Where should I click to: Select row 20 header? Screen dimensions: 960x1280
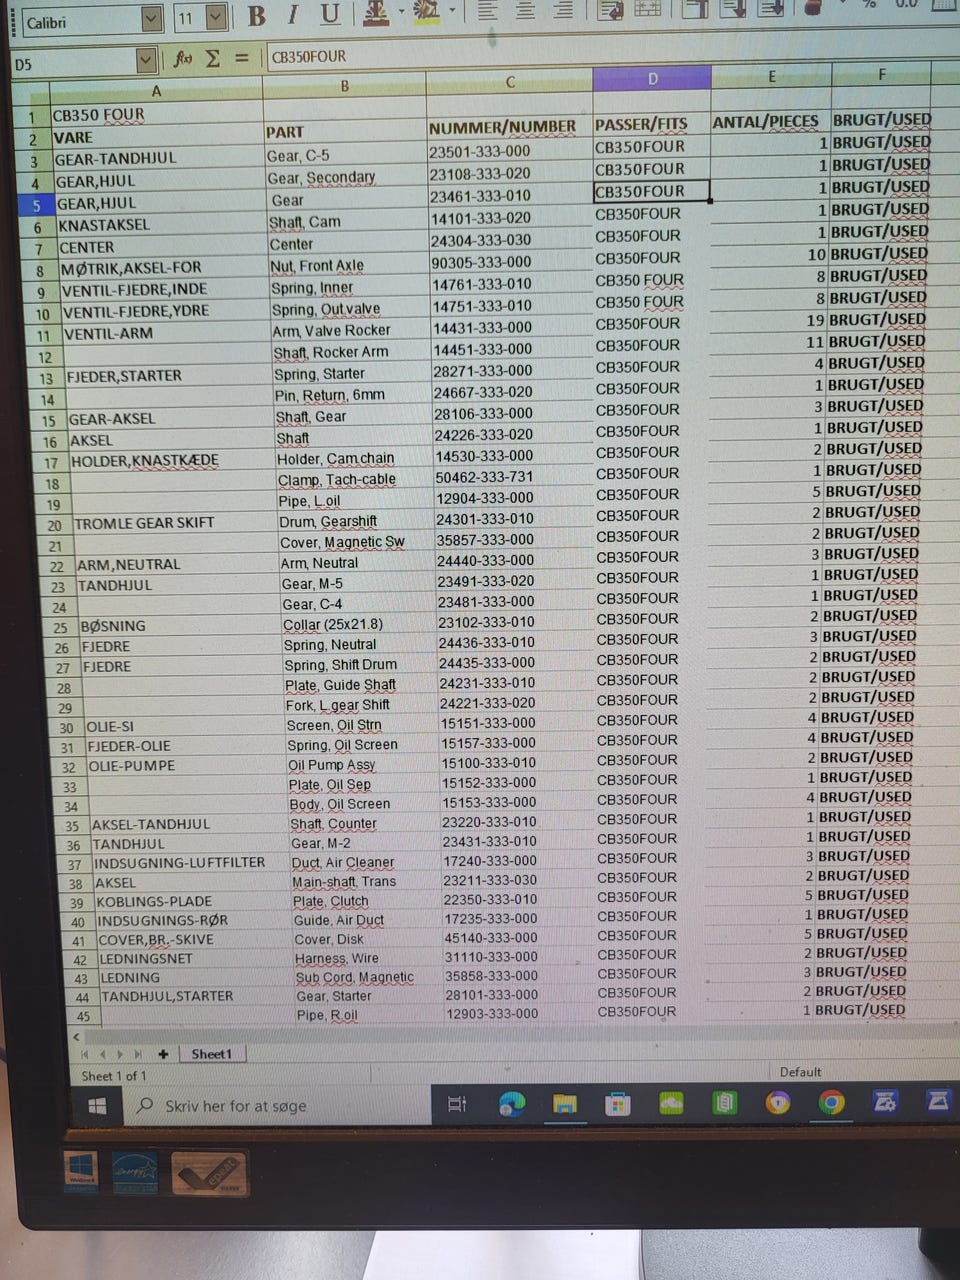[54, 525]
